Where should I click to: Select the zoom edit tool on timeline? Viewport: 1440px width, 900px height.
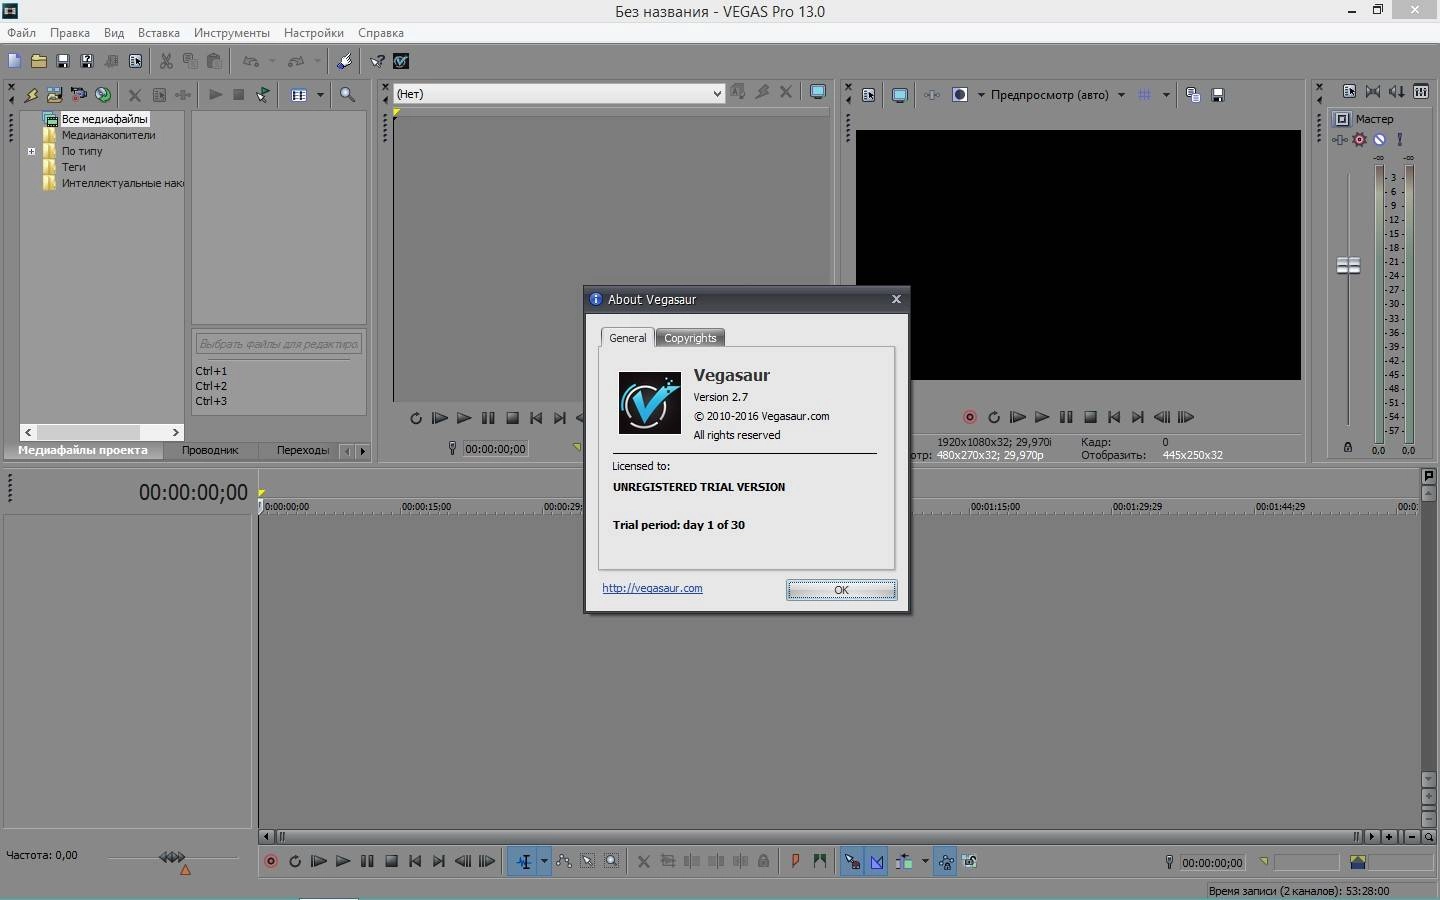pyautogui.click(x=612, y=861)
